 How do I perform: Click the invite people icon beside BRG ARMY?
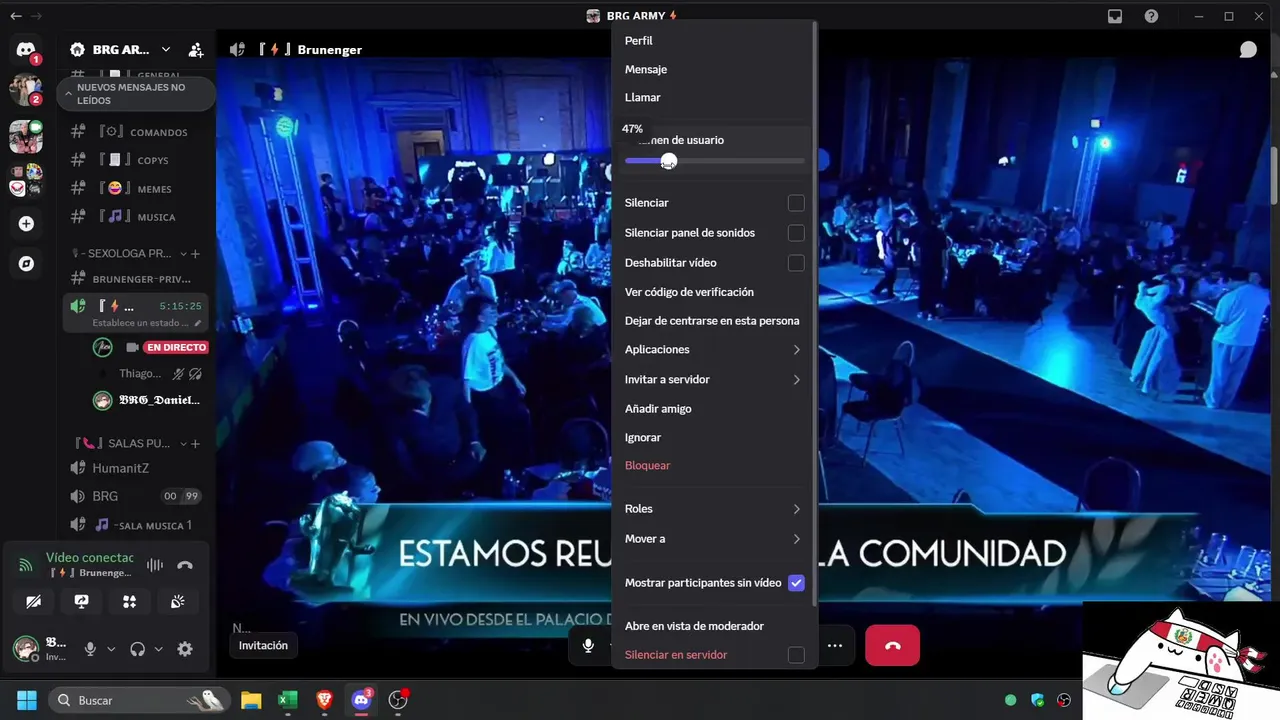pyautogui.click(x=196, y=49)
